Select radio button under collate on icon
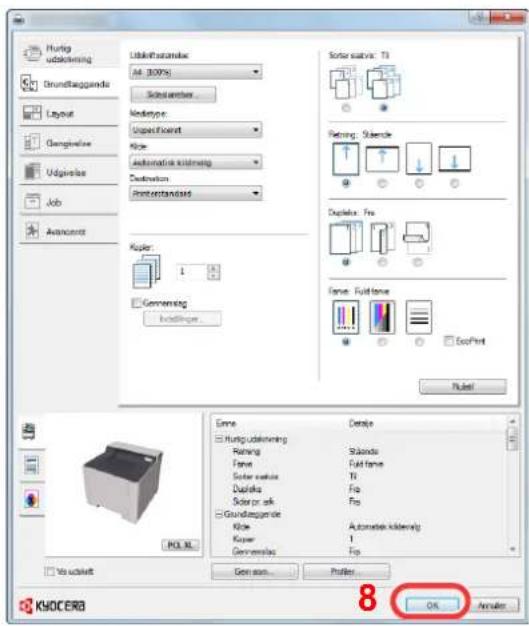 tap(383, 108)
